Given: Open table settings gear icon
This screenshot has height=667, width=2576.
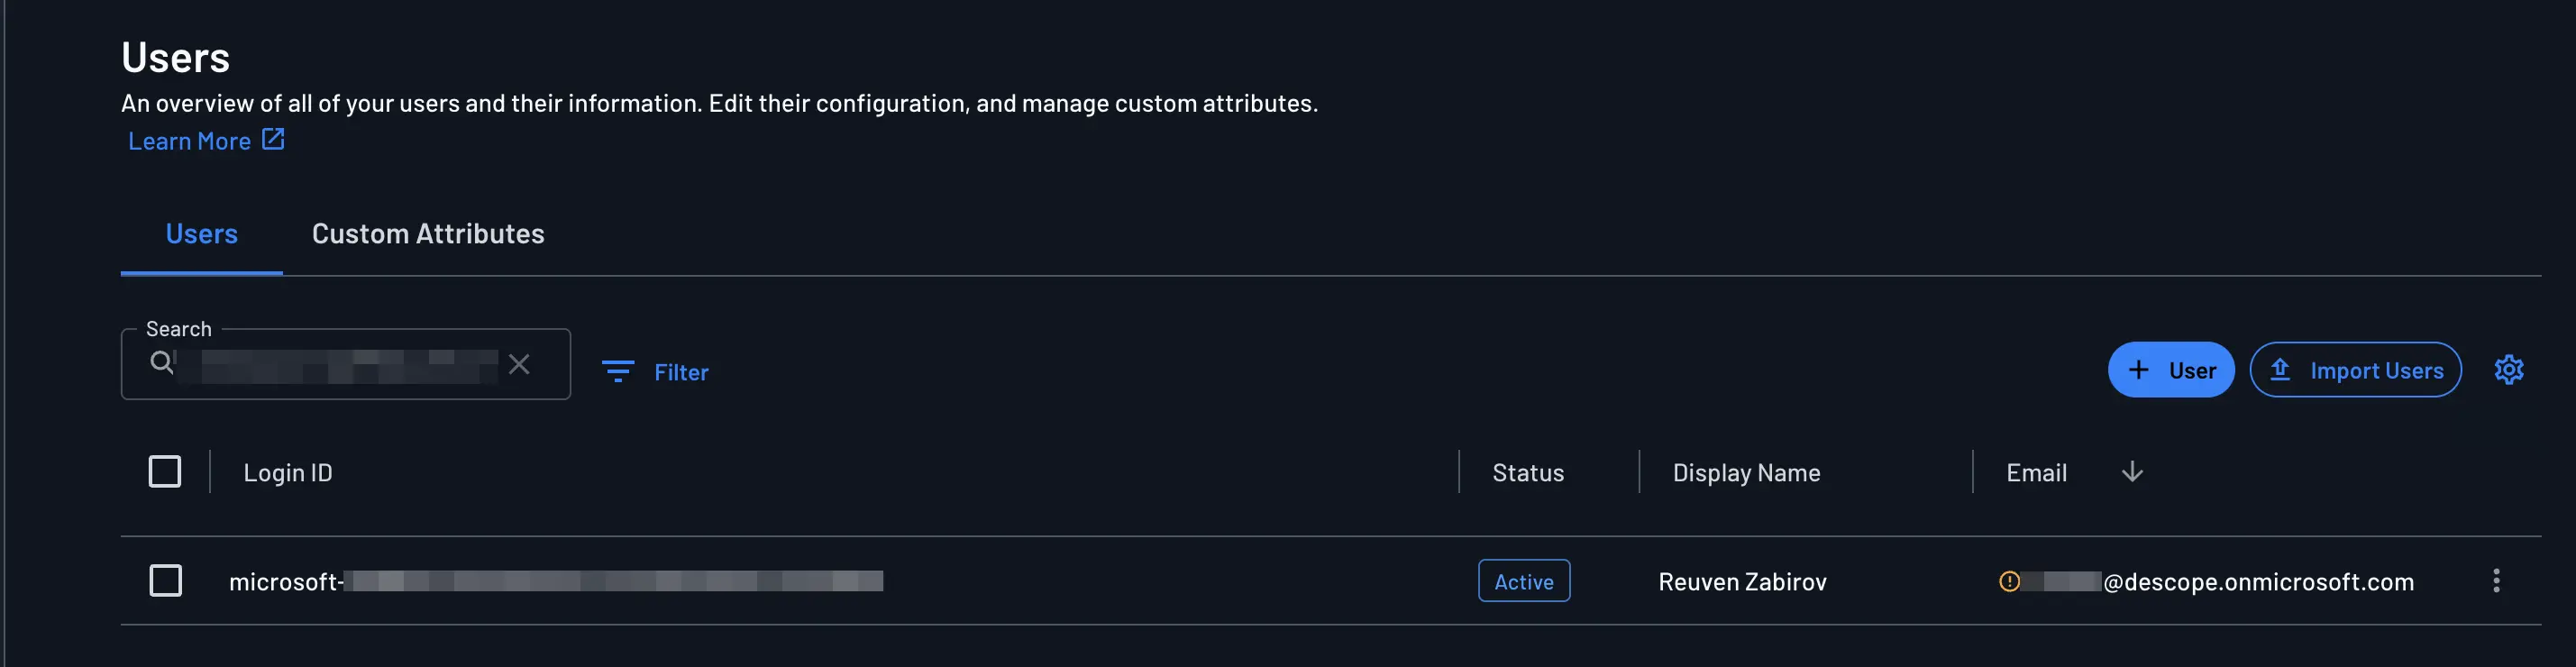Looking at the screenshot, I should 2508,370.
